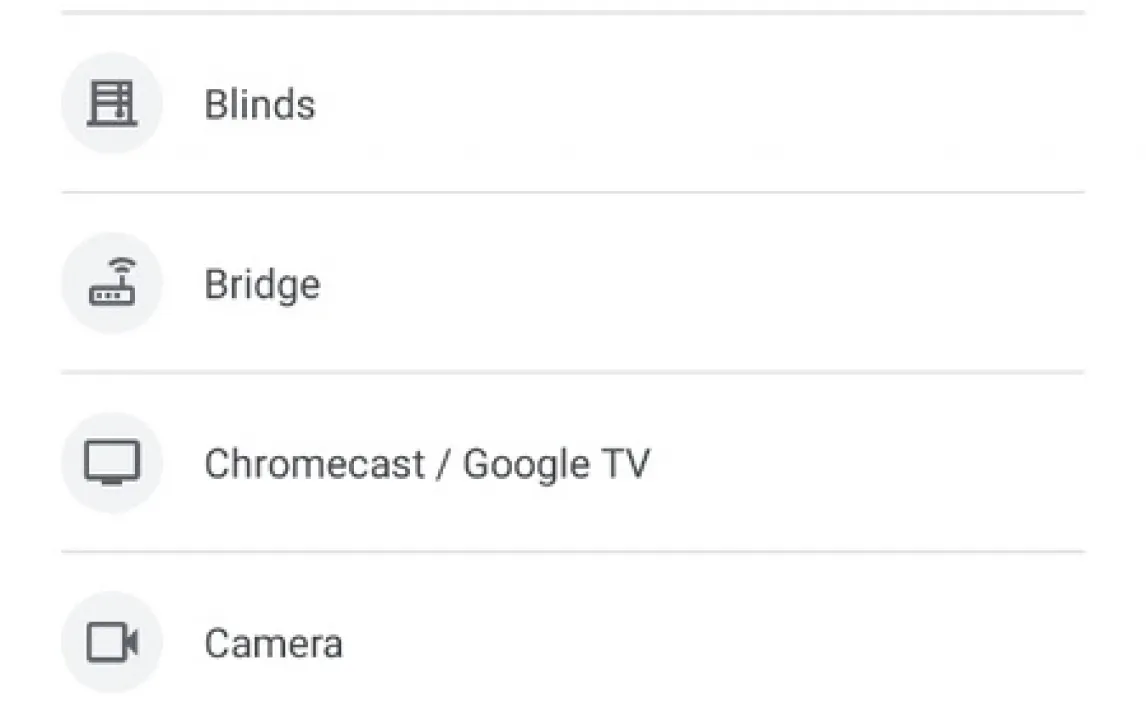Pick the word Chromecast in list

point(314,464)
